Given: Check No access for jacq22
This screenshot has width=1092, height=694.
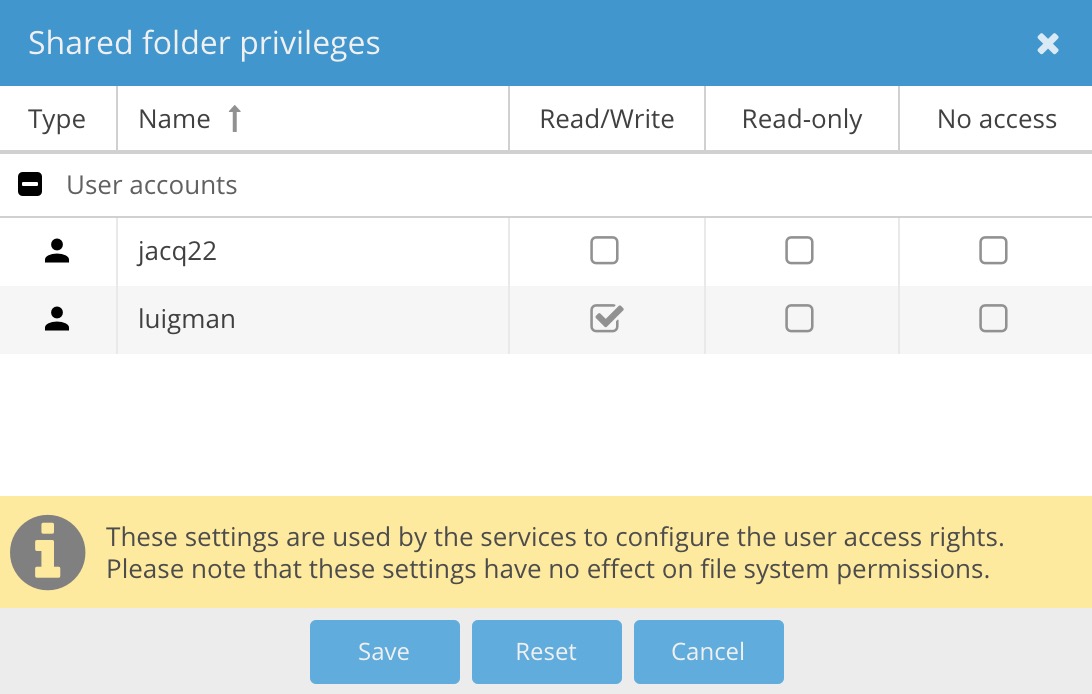Looking at the screenshot, I should (993, 251).
